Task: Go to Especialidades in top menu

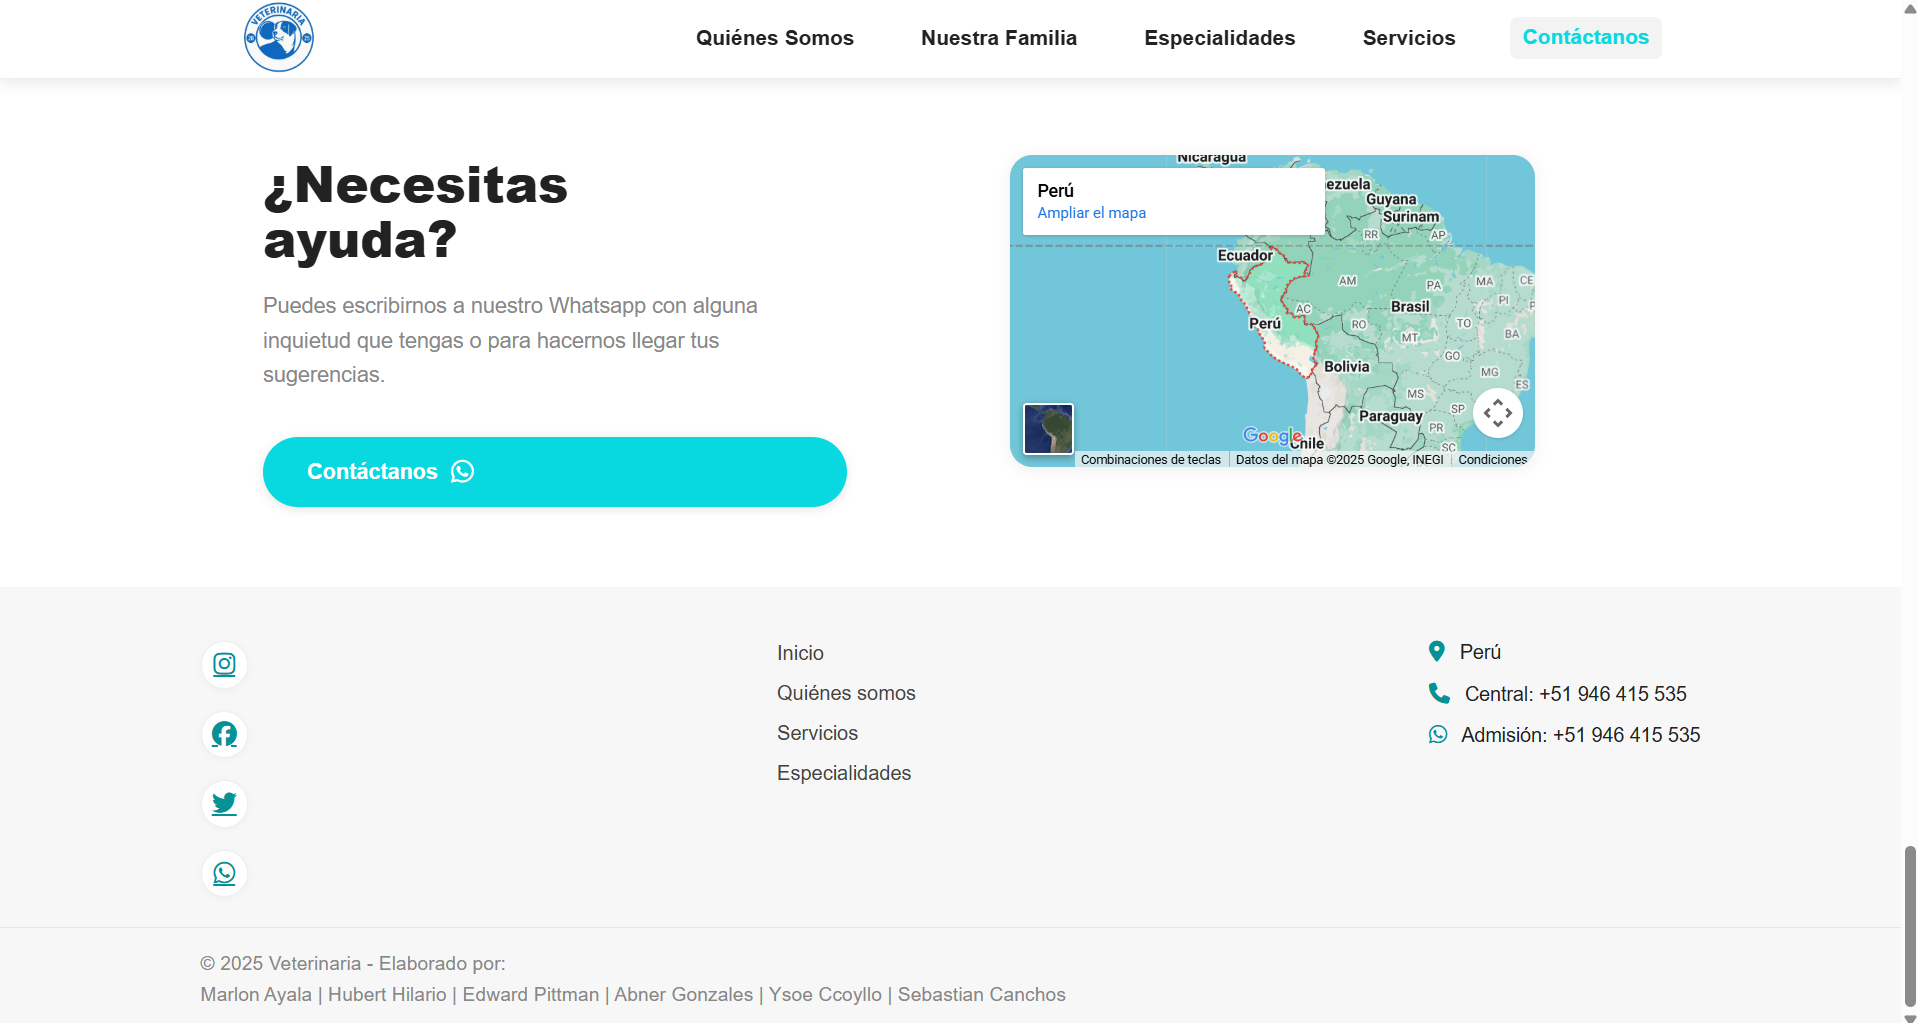Action: 1220,38
